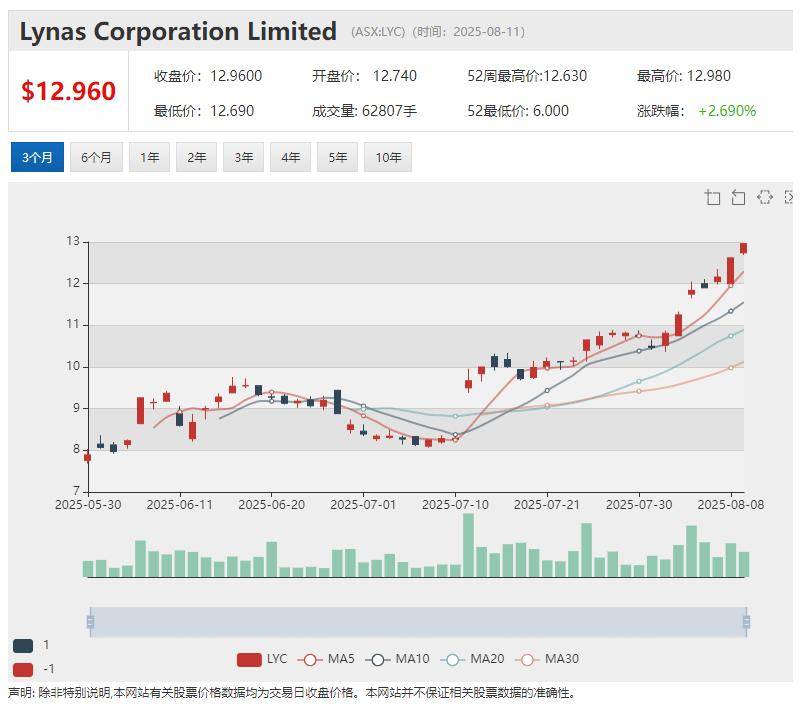The height and width of the screenshot is (707, 807).
Task: Click the fullscreen icon at chart top-right
Action: [790, 197]
